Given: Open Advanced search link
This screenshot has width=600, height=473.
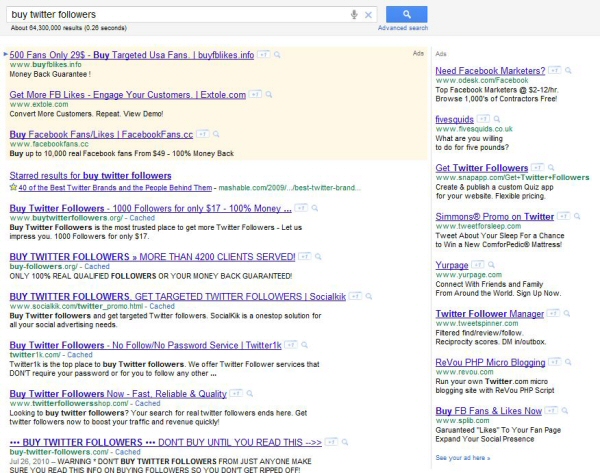Looking at the screenshot, I should point(404,29).
